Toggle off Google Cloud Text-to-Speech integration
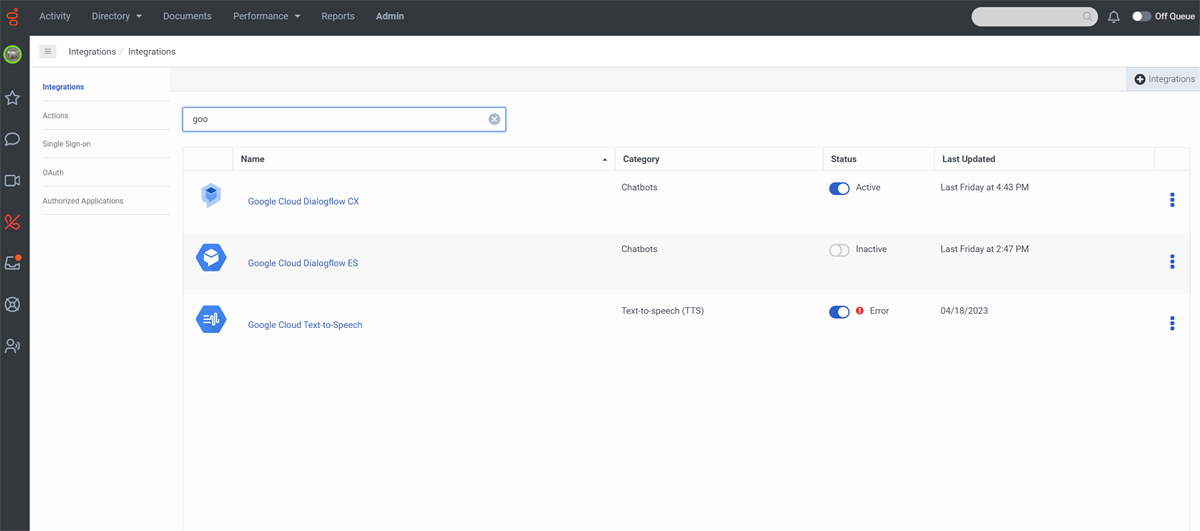This screenshot has height=531, width=1200. 839,312
